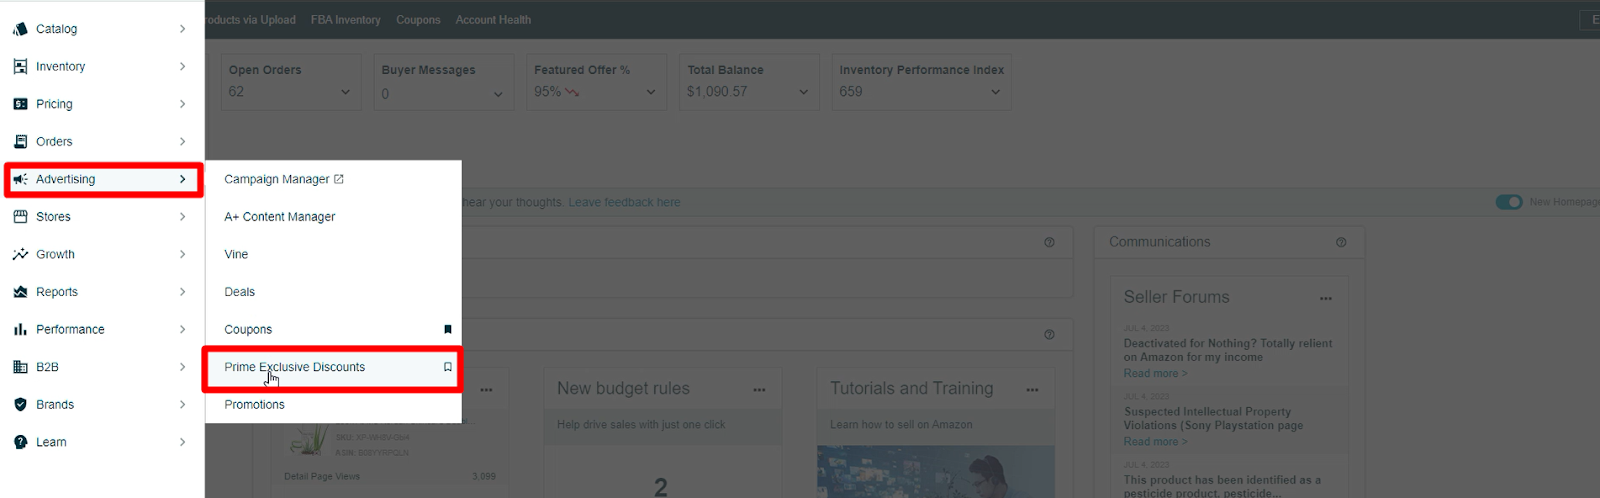Click the Performance bar chart icon

pos(20,329)
